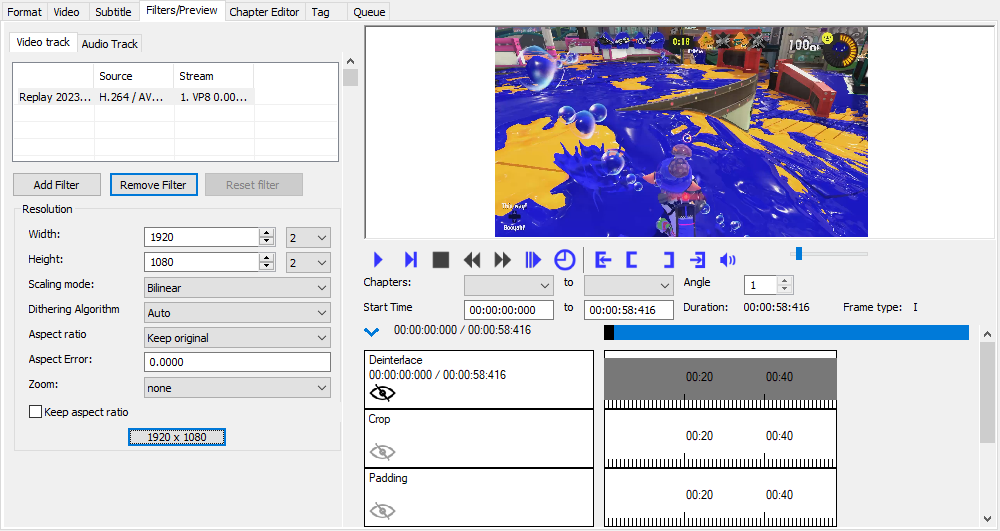Click the volume slider handle
Image resolution: width=1000 pixels, height=531 pixels.
tap(798, 253)
